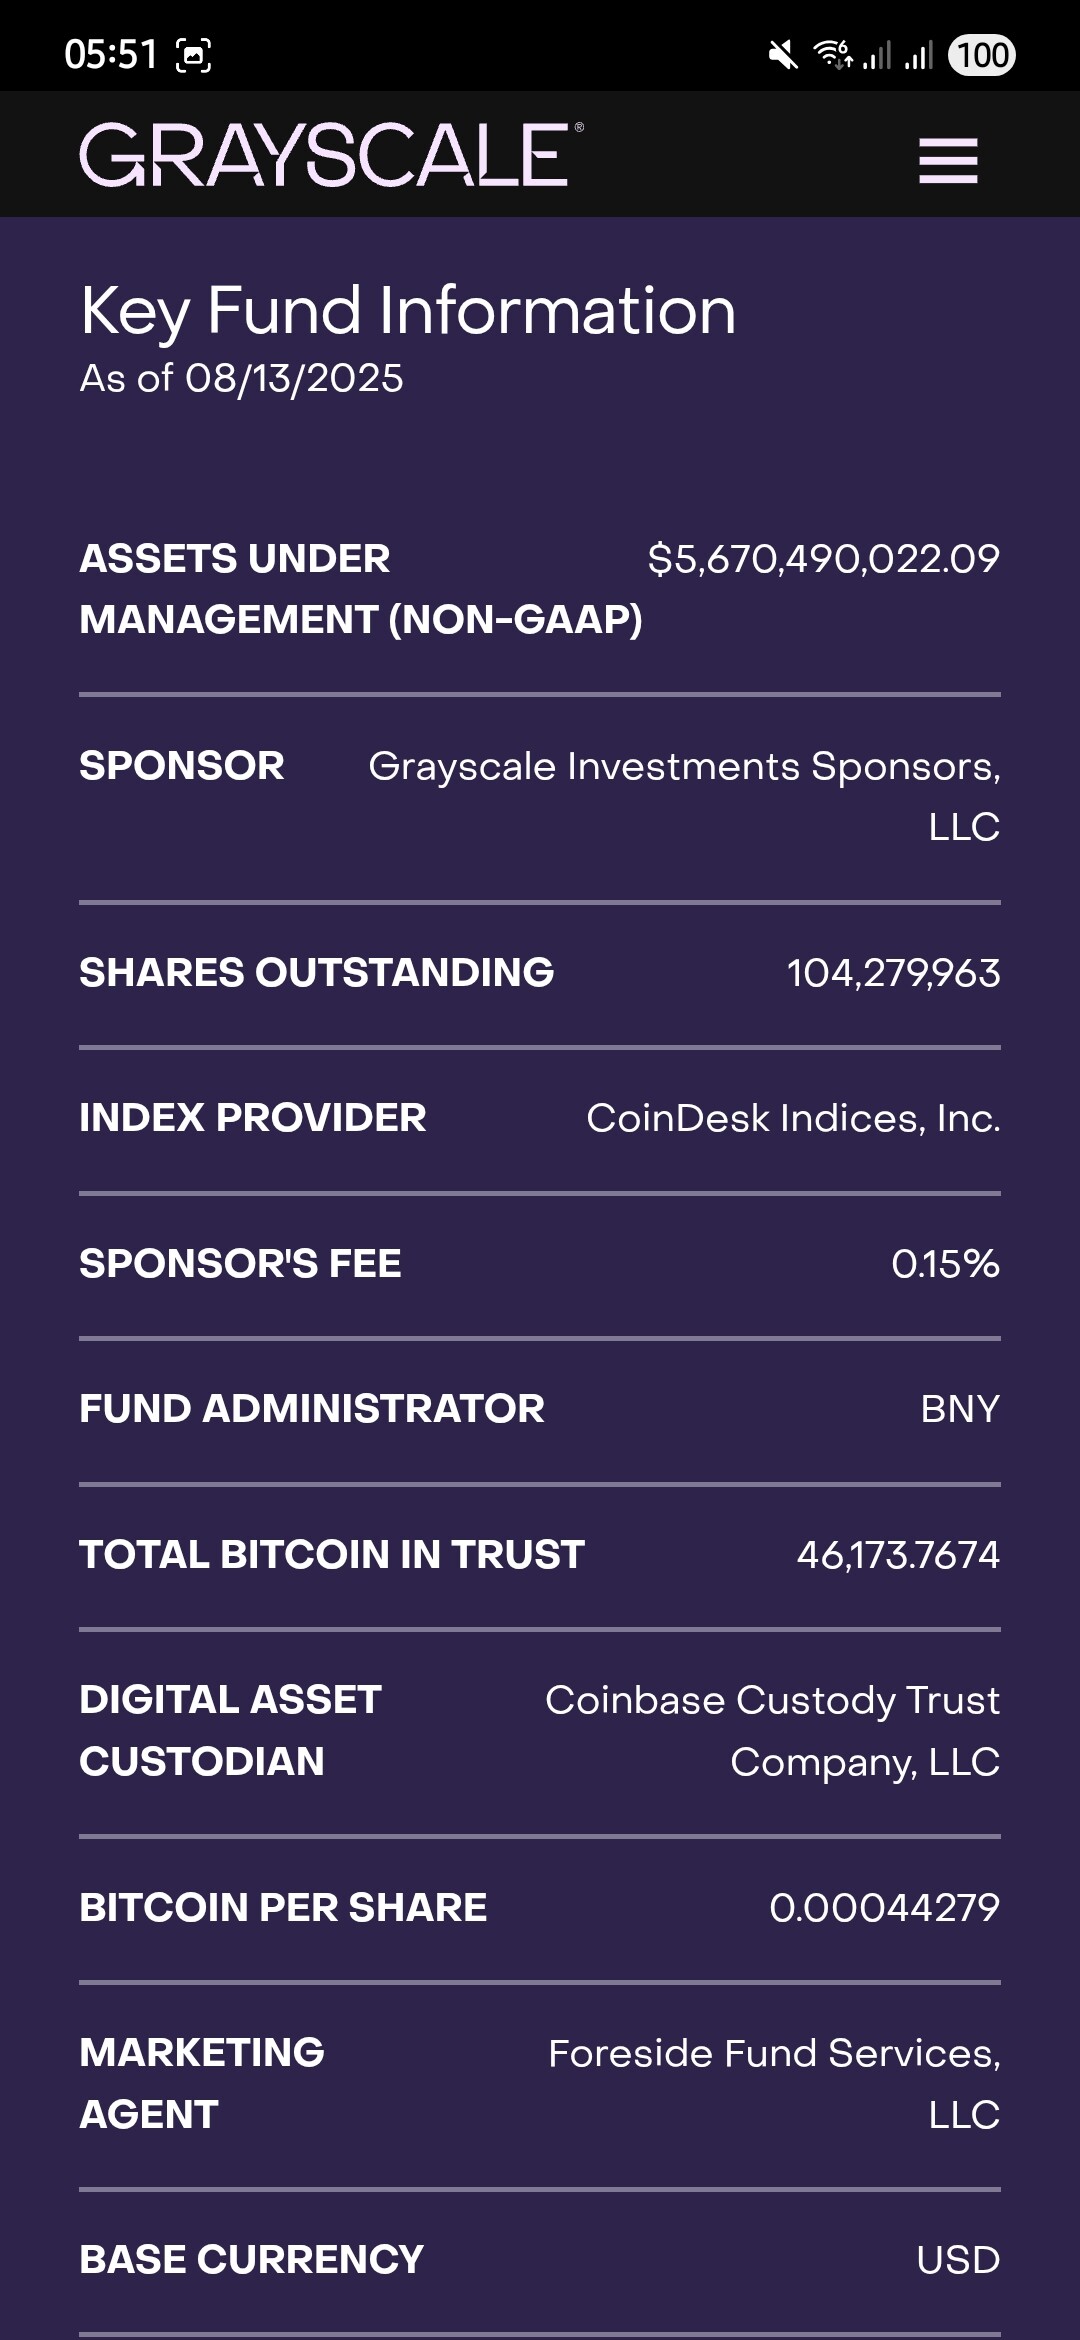
Task: Tap the 05:51 clock in status bar
Action: 111,55
